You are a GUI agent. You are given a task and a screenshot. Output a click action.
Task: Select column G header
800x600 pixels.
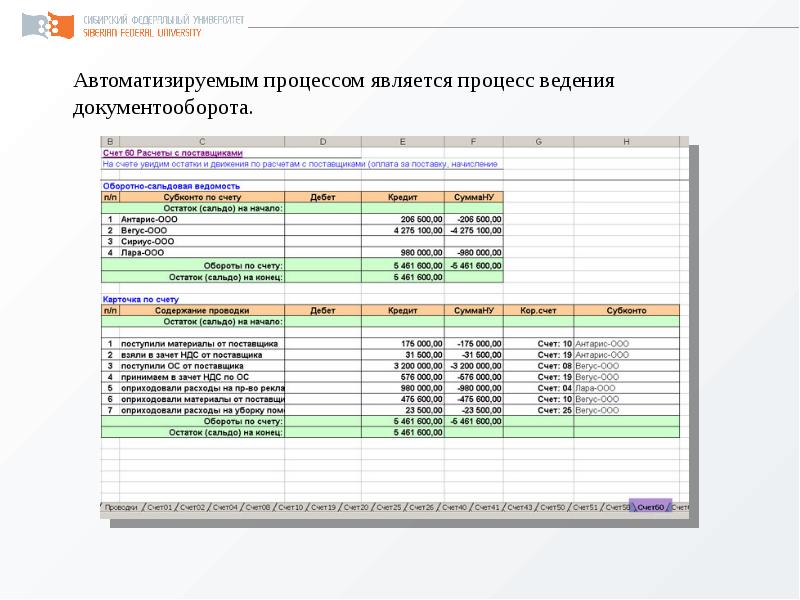(538, 142)
